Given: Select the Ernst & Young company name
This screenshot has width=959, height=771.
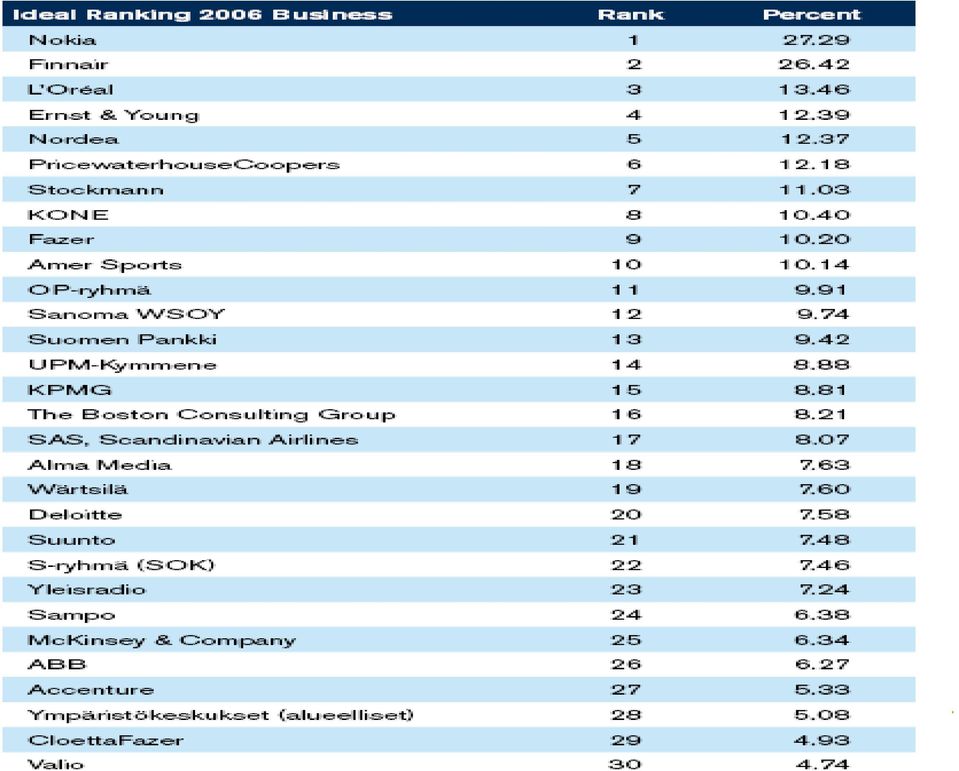Looking at the screenshot, I should point(114,115).
